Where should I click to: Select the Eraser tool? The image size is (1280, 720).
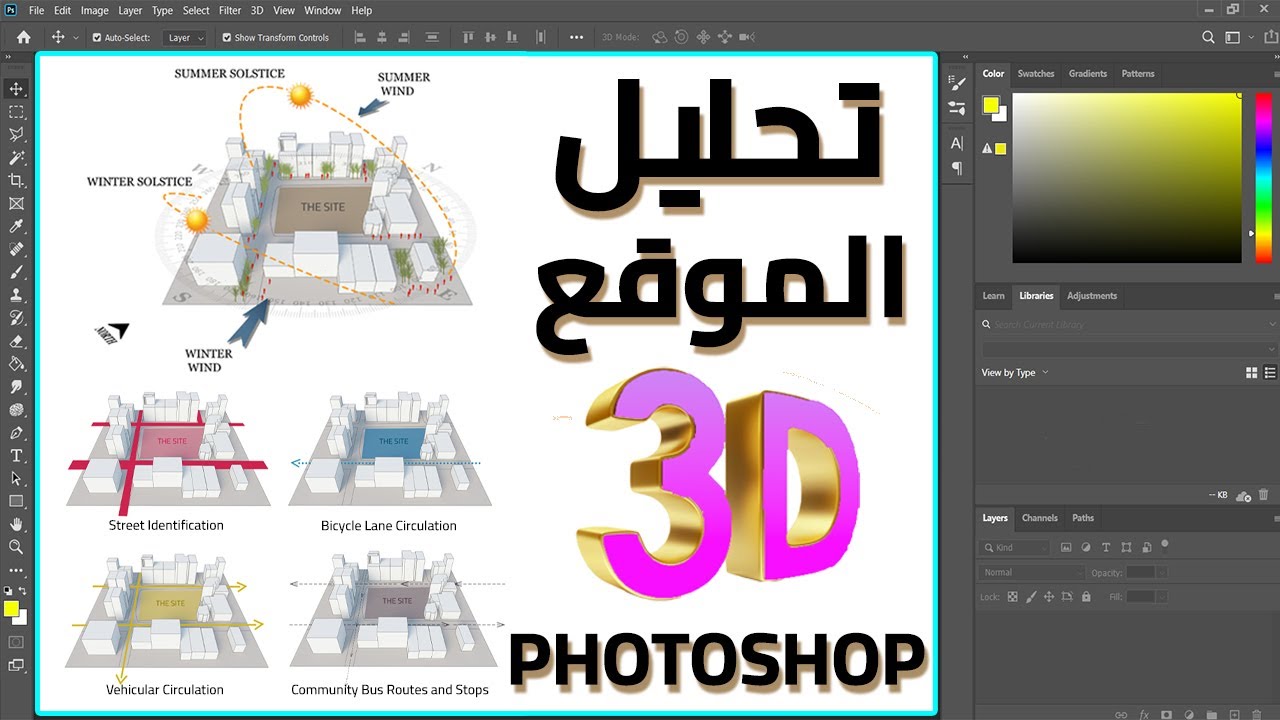(16, 341)
